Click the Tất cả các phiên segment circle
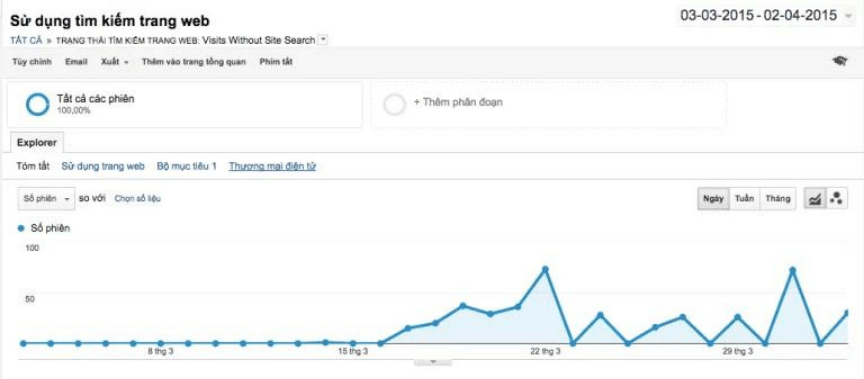 [x=37, y=104]
